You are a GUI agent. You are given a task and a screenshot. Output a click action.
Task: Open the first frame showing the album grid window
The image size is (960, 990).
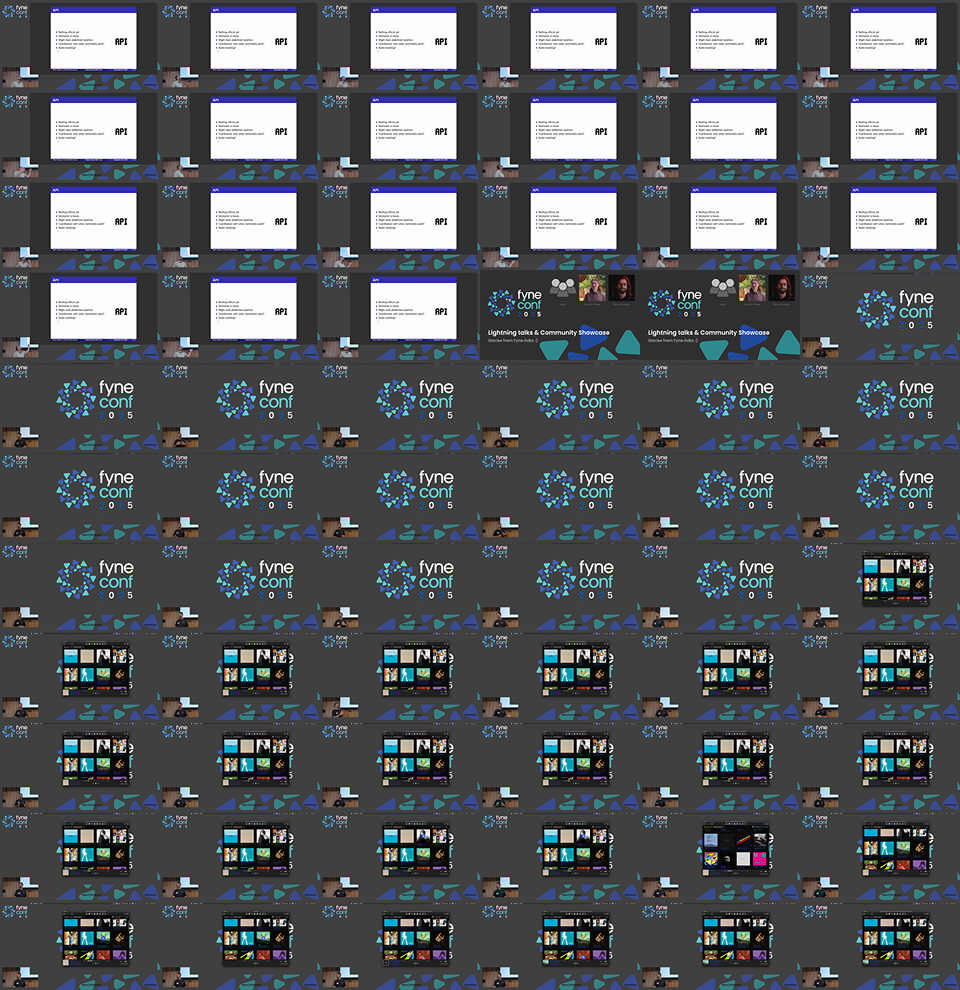pyautogui.click(x=895, y=578)
